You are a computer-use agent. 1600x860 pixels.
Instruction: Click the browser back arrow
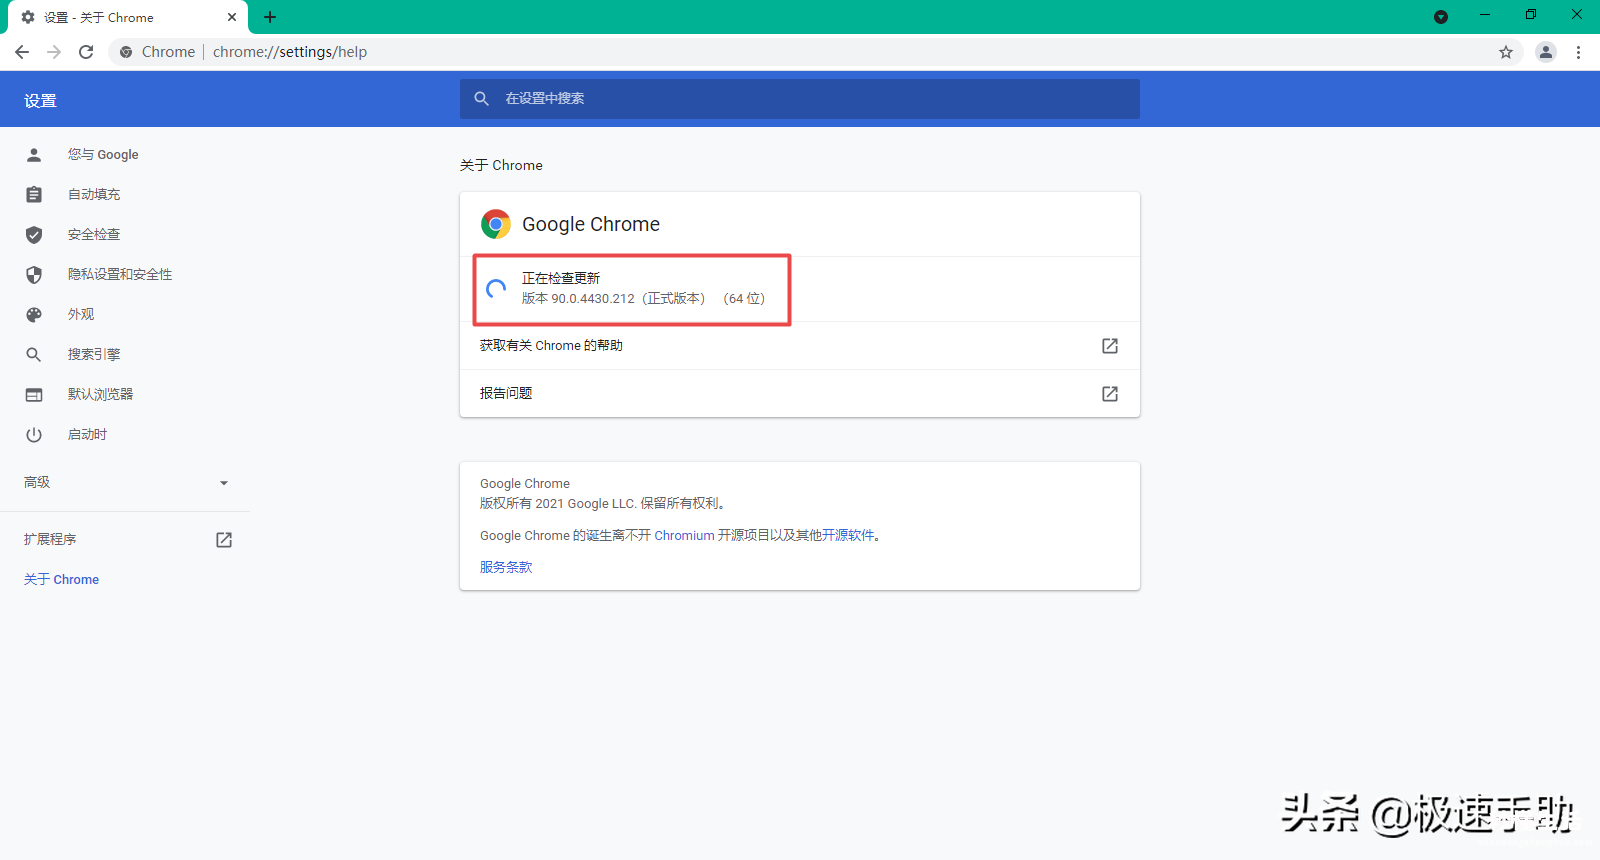coord(22,52)
